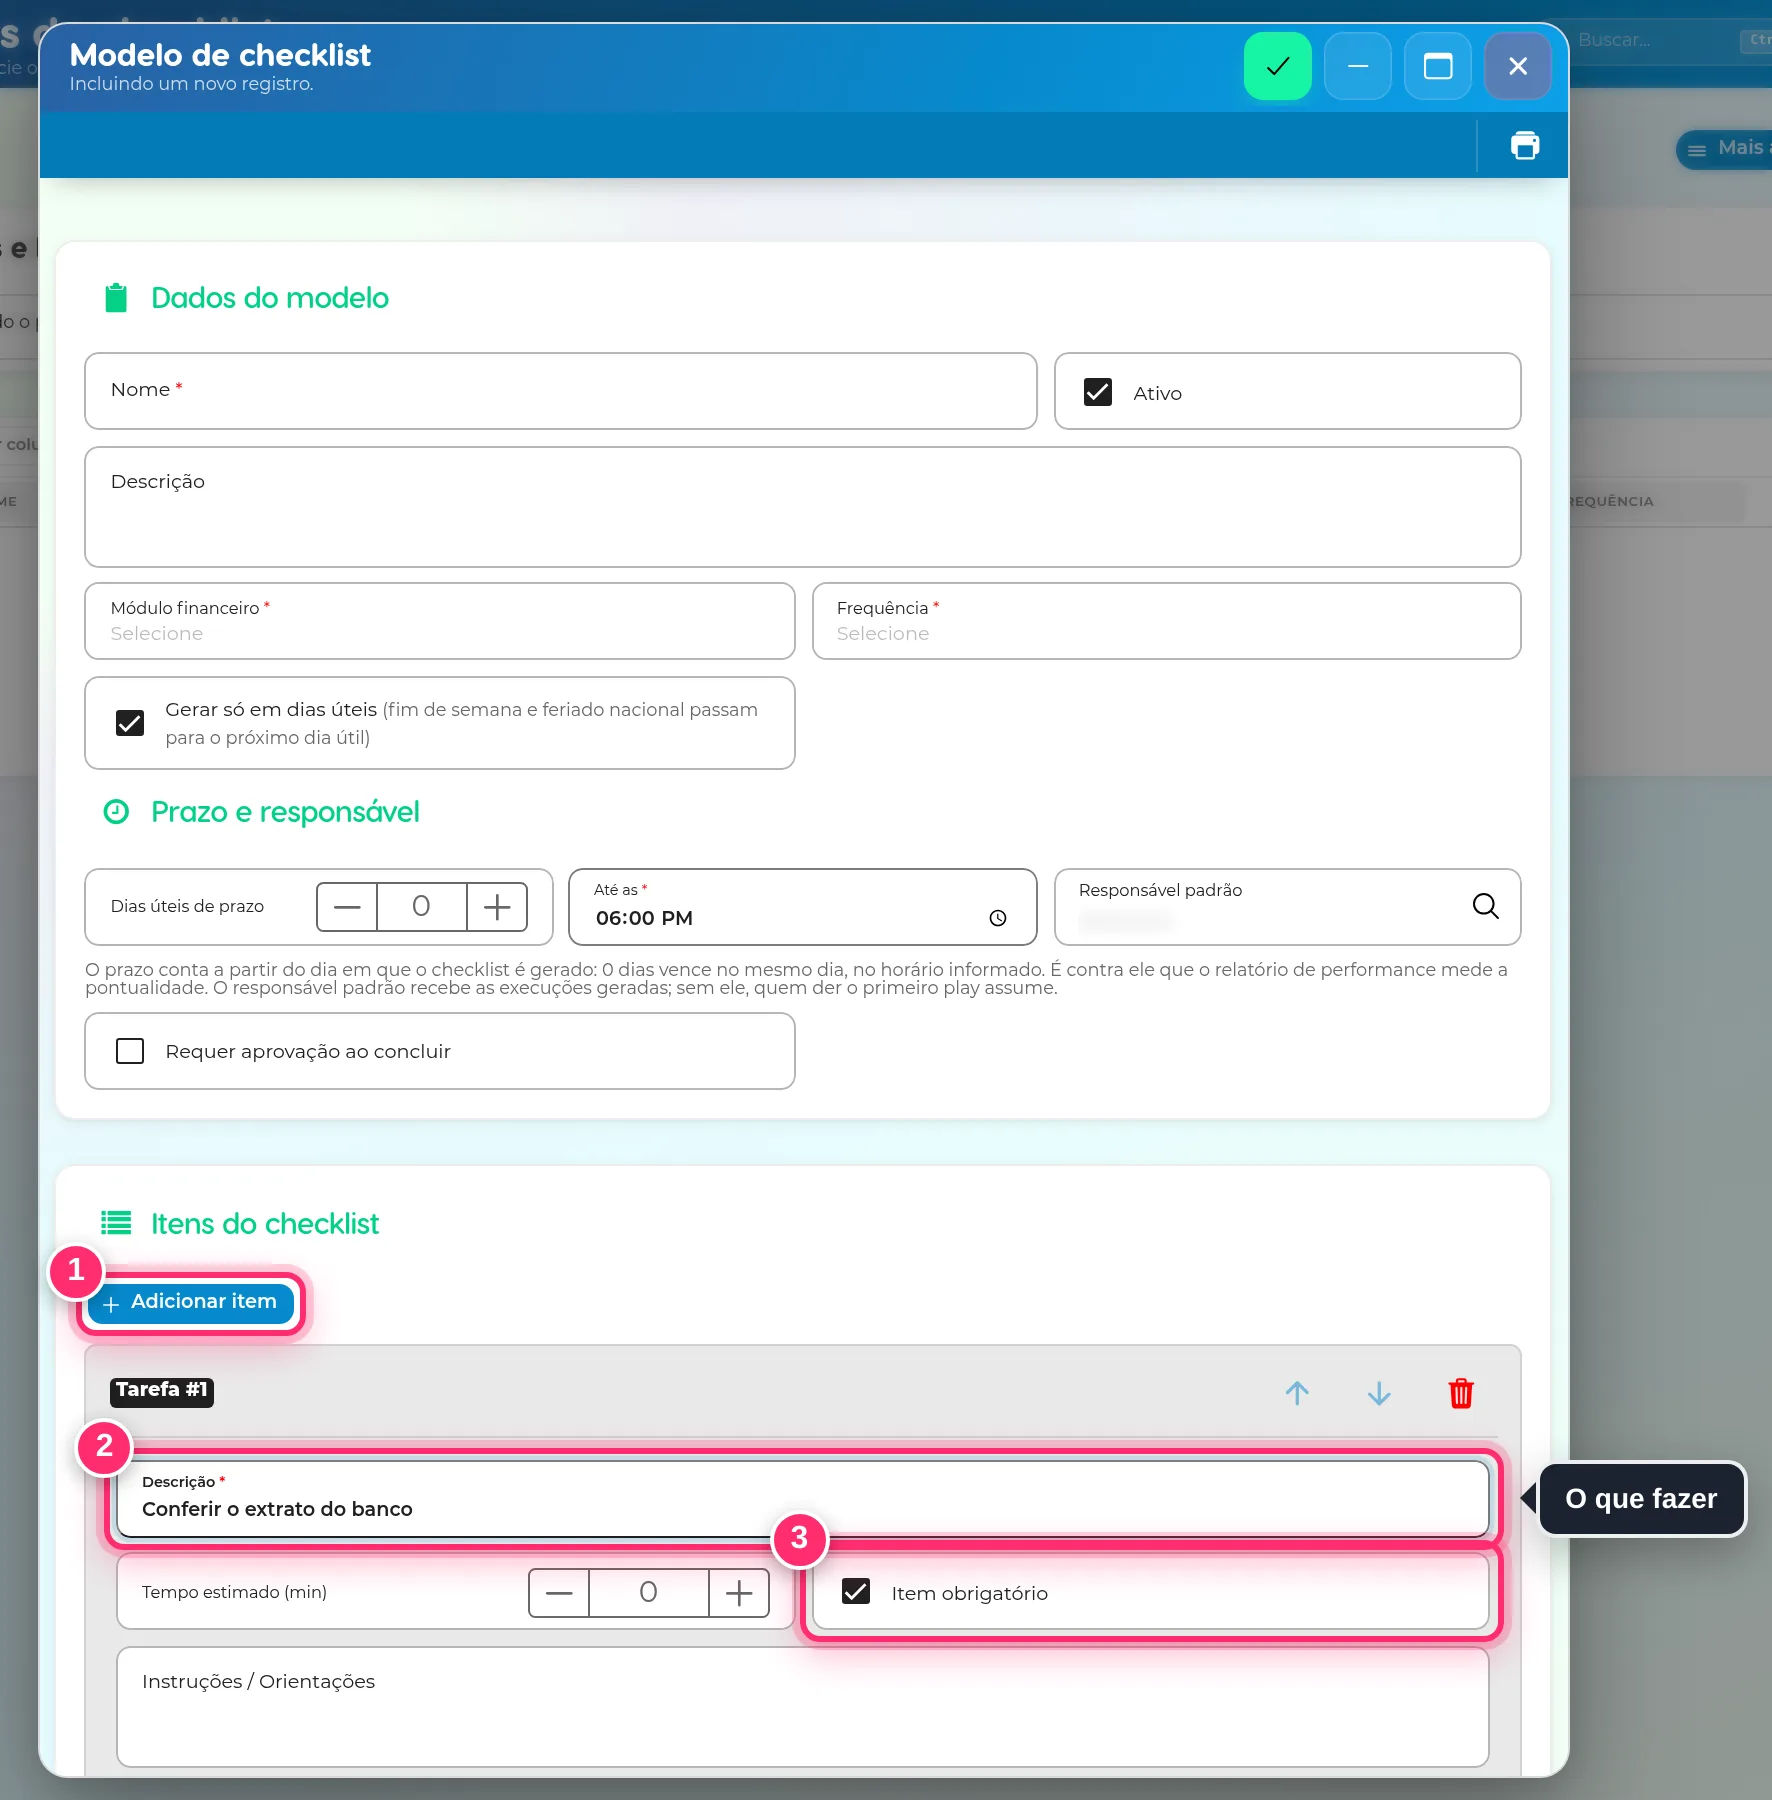The image size is (1772, 1800).
Task: Increase Tempo estimado with plus
Action: 739,1593
